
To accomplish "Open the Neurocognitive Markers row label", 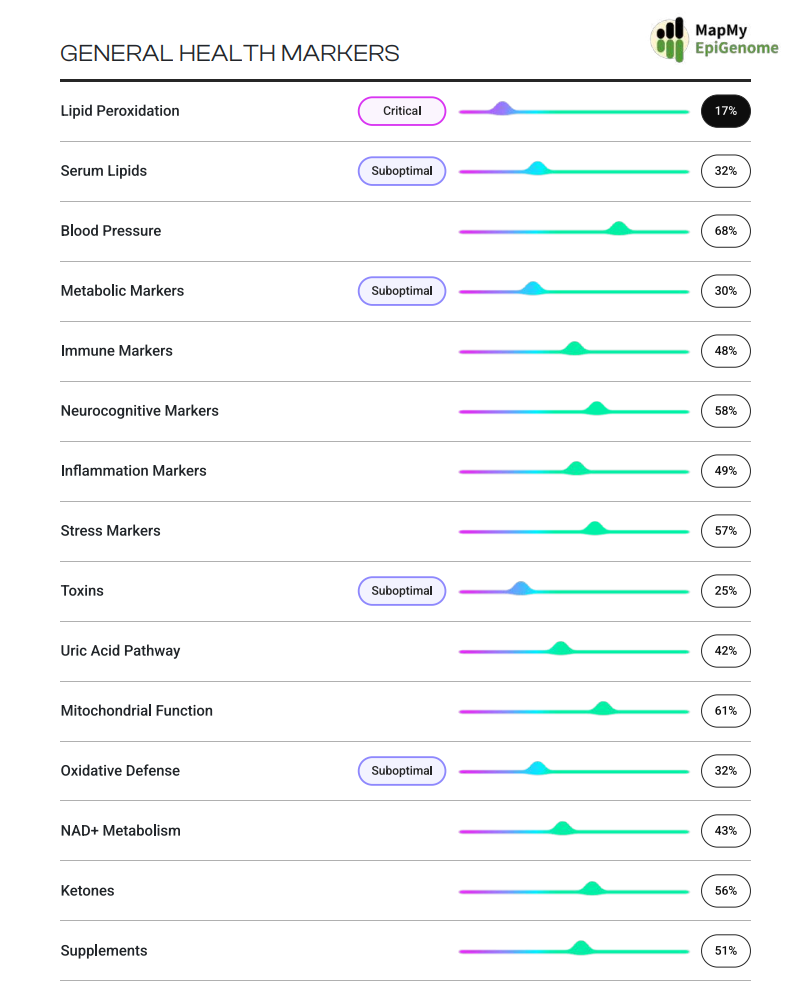I will 139,411.
